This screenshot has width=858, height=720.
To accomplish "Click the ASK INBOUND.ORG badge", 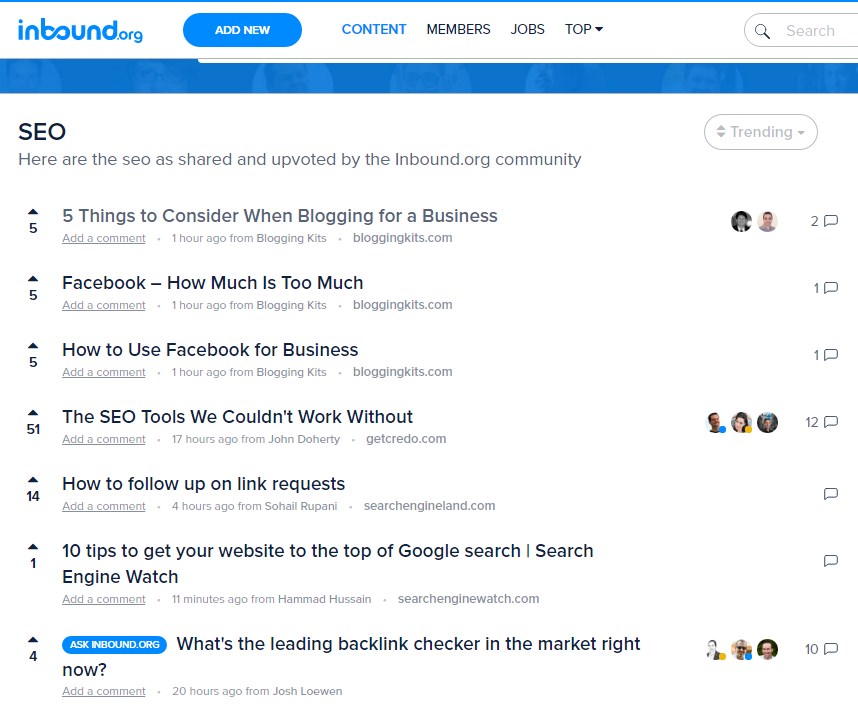I will 114,644.
